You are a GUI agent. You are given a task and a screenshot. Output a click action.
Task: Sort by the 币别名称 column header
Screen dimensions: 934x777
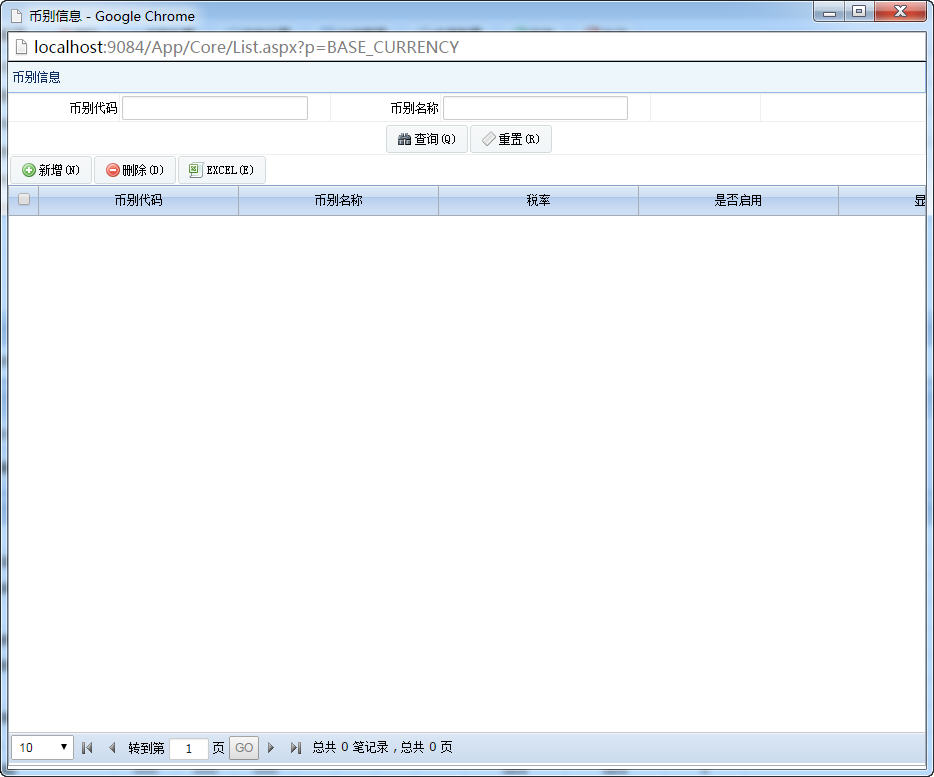tap(338, 200)
